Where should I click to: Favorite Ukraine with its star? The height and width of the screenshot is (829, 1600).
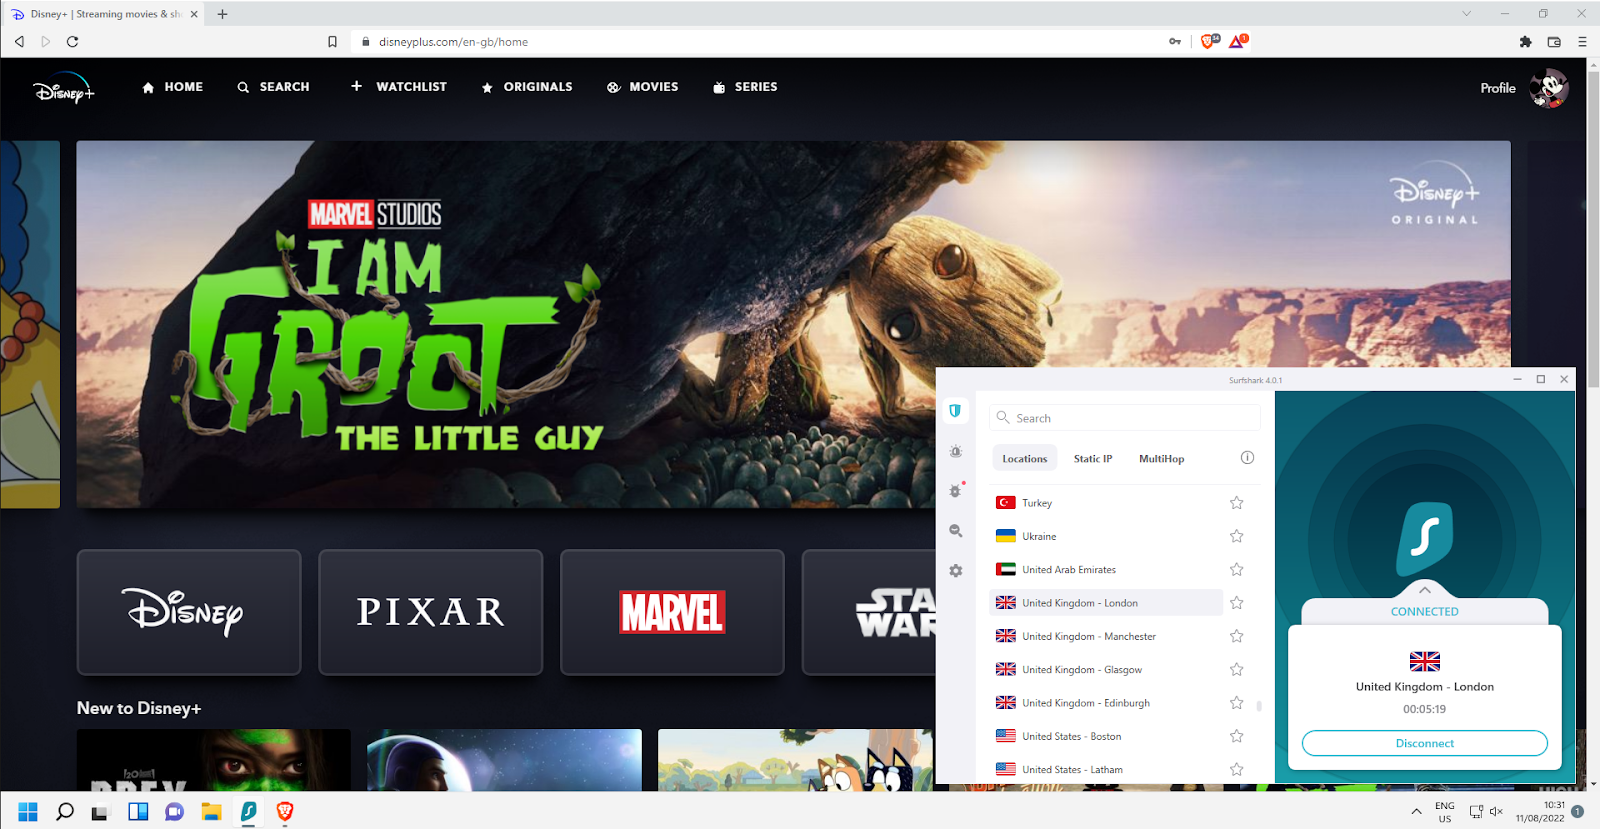coord(1237,536)
